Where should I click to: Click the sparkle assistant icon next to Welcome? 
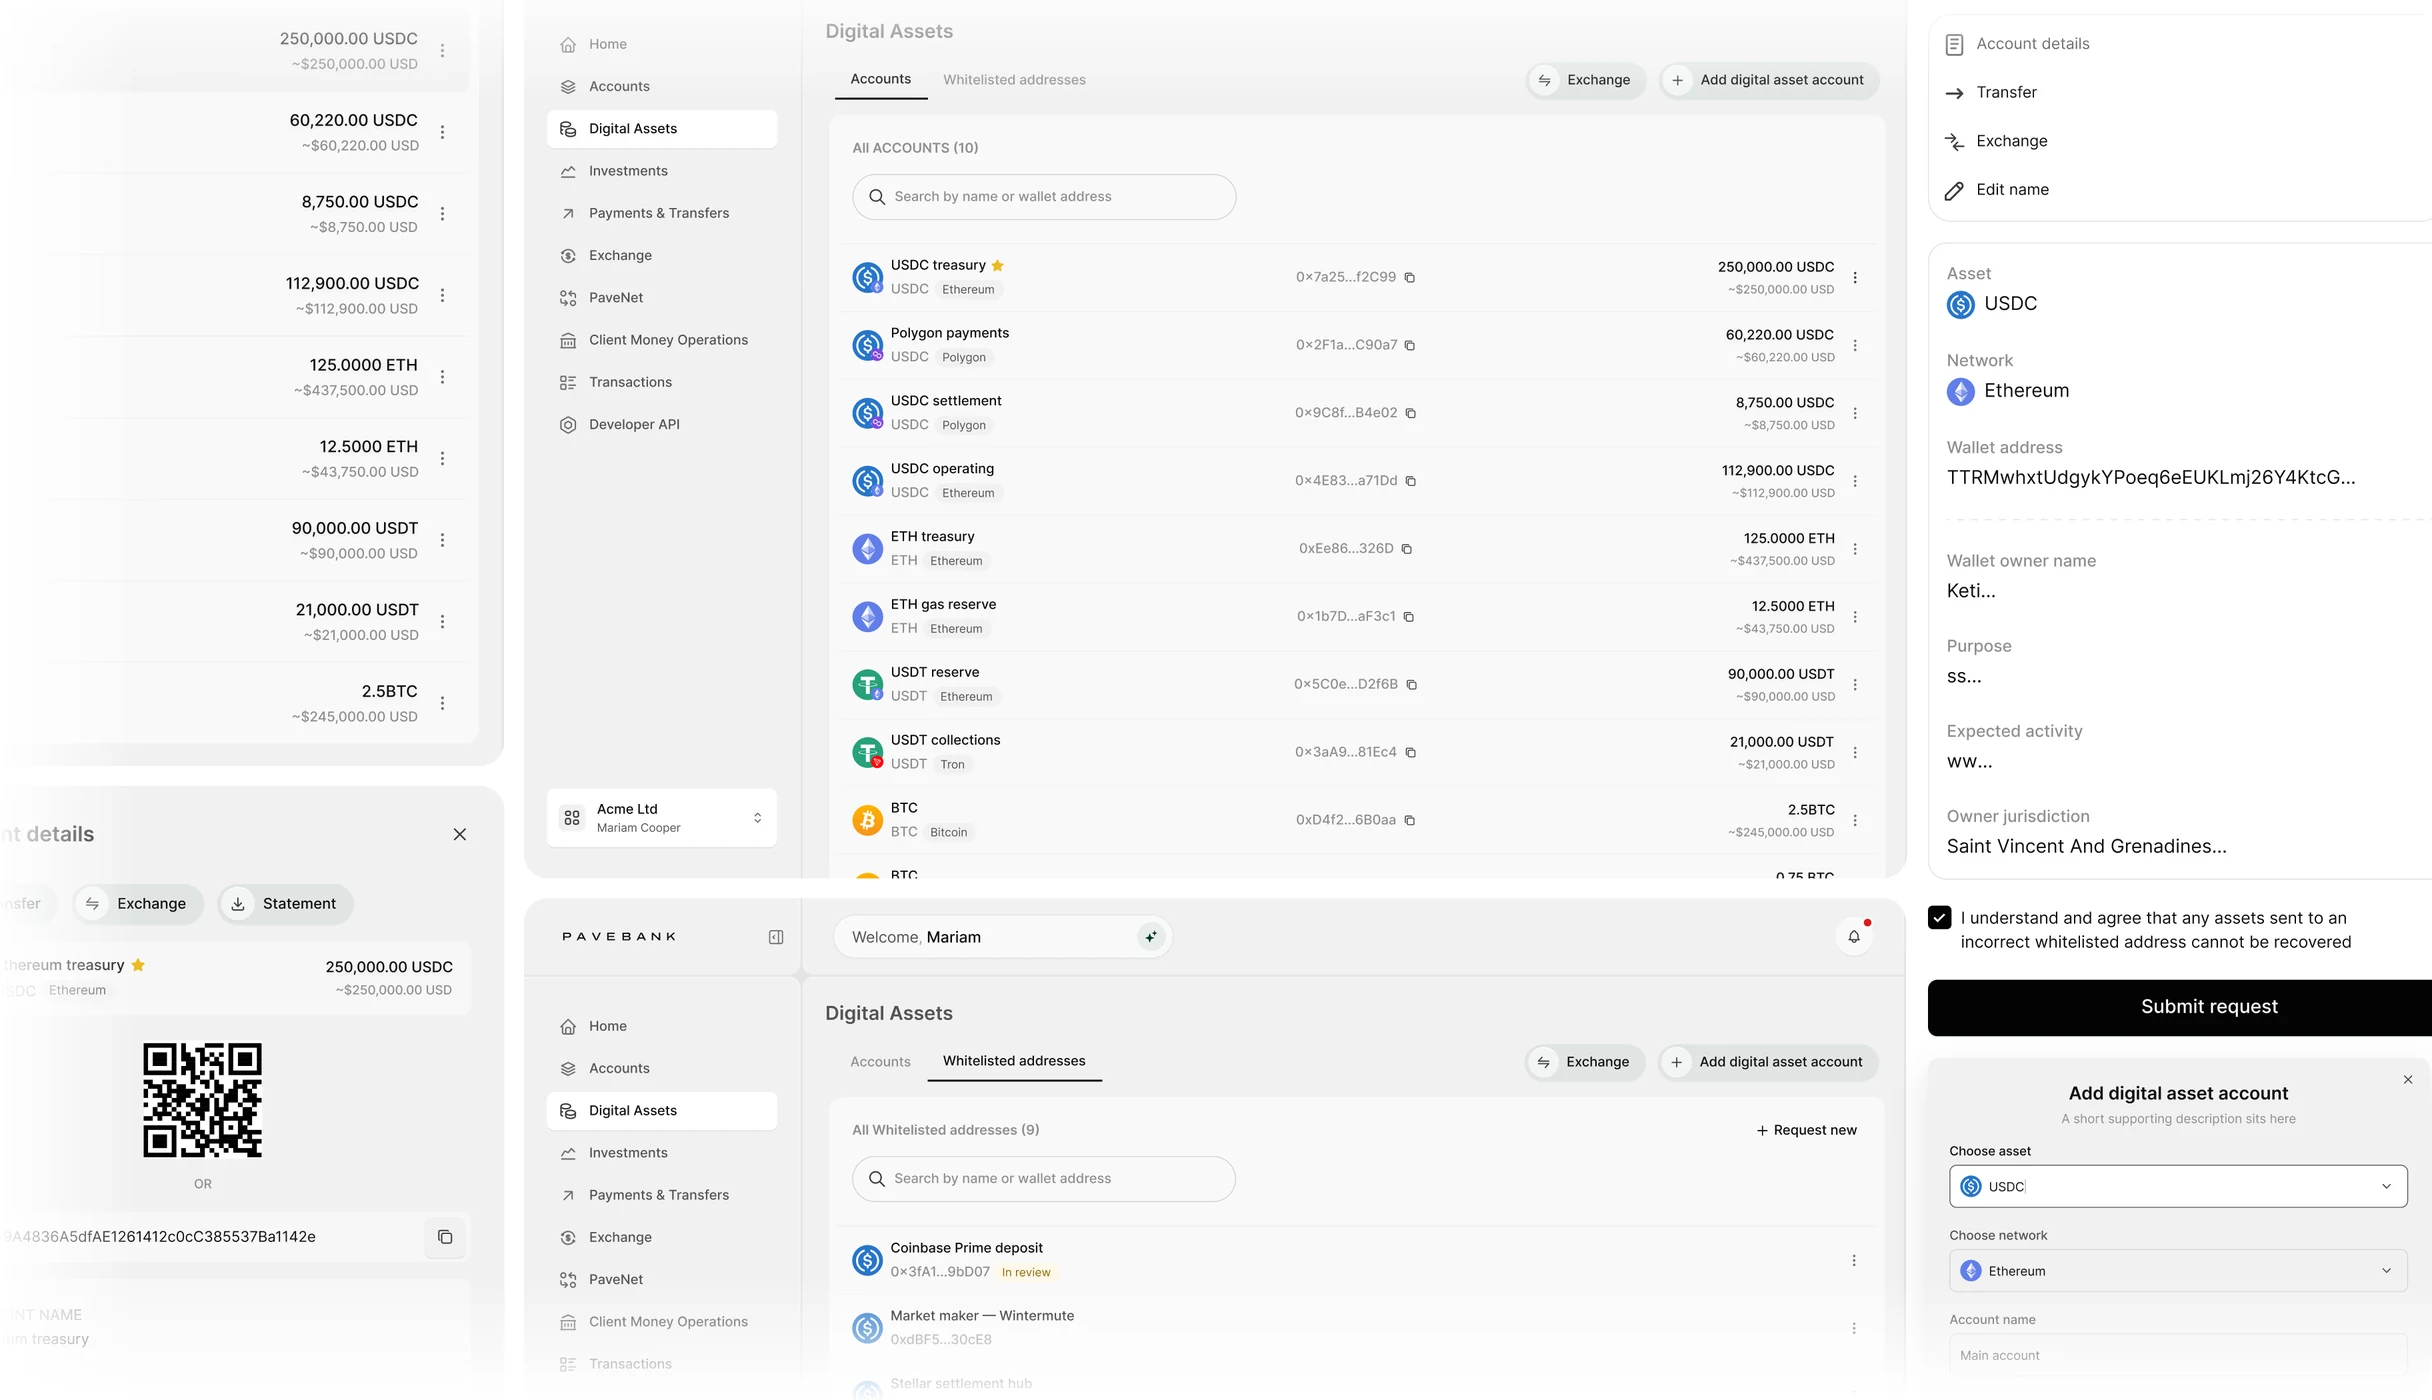(x=1151, y=937)
